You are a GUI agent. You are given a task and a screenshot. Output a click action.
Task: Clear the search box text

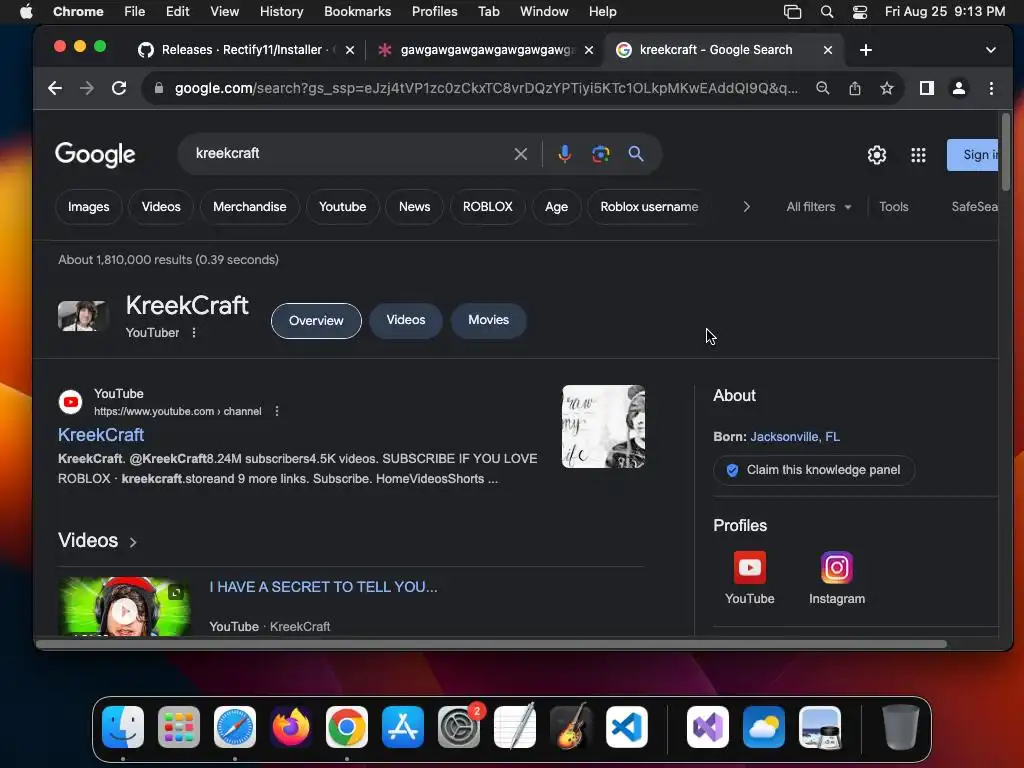coord(520,154)
